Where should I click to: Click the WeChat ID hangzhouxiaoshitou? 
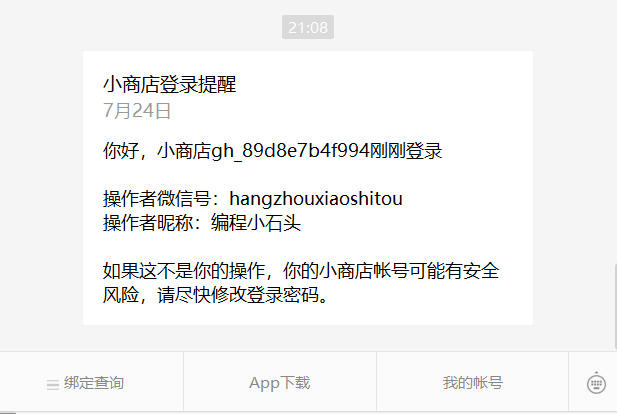(316, 198)
